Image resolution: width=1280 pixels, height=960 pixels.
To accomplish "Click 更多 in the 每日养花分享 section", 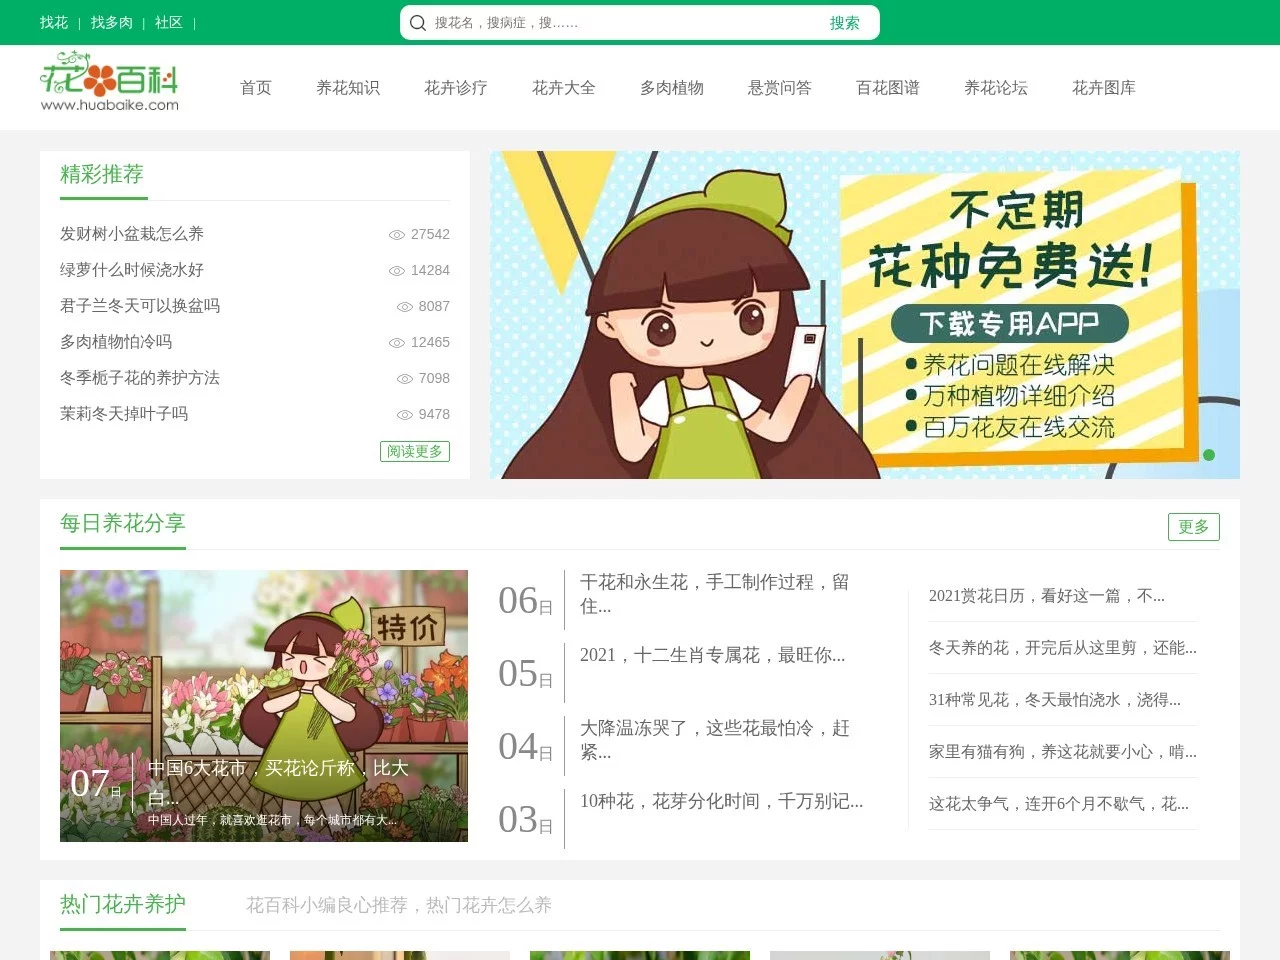I will tap(1194, 527).
